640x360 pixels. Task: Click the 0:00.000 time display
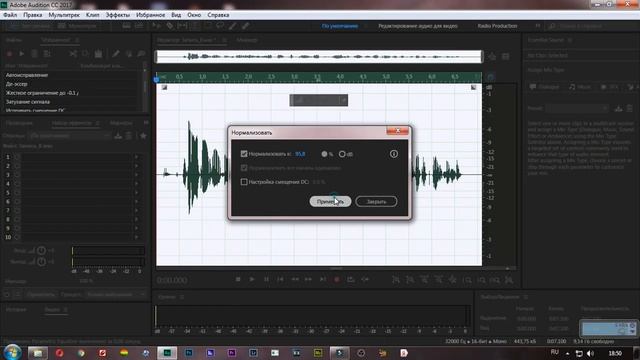coord(172,280)
